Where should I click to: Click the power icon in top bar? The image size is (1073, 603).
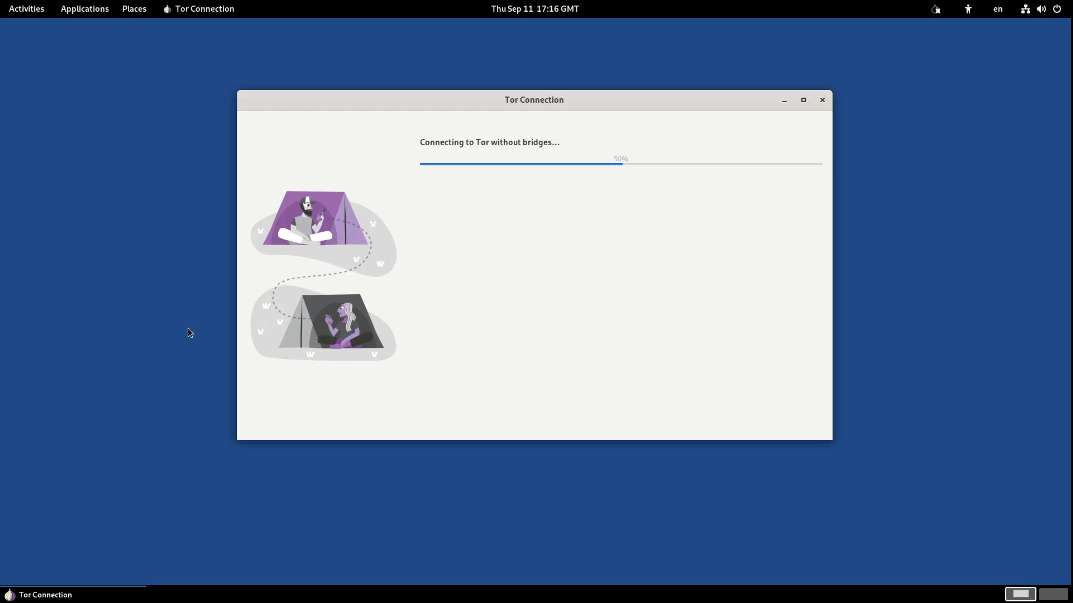tap(1057, 9)
